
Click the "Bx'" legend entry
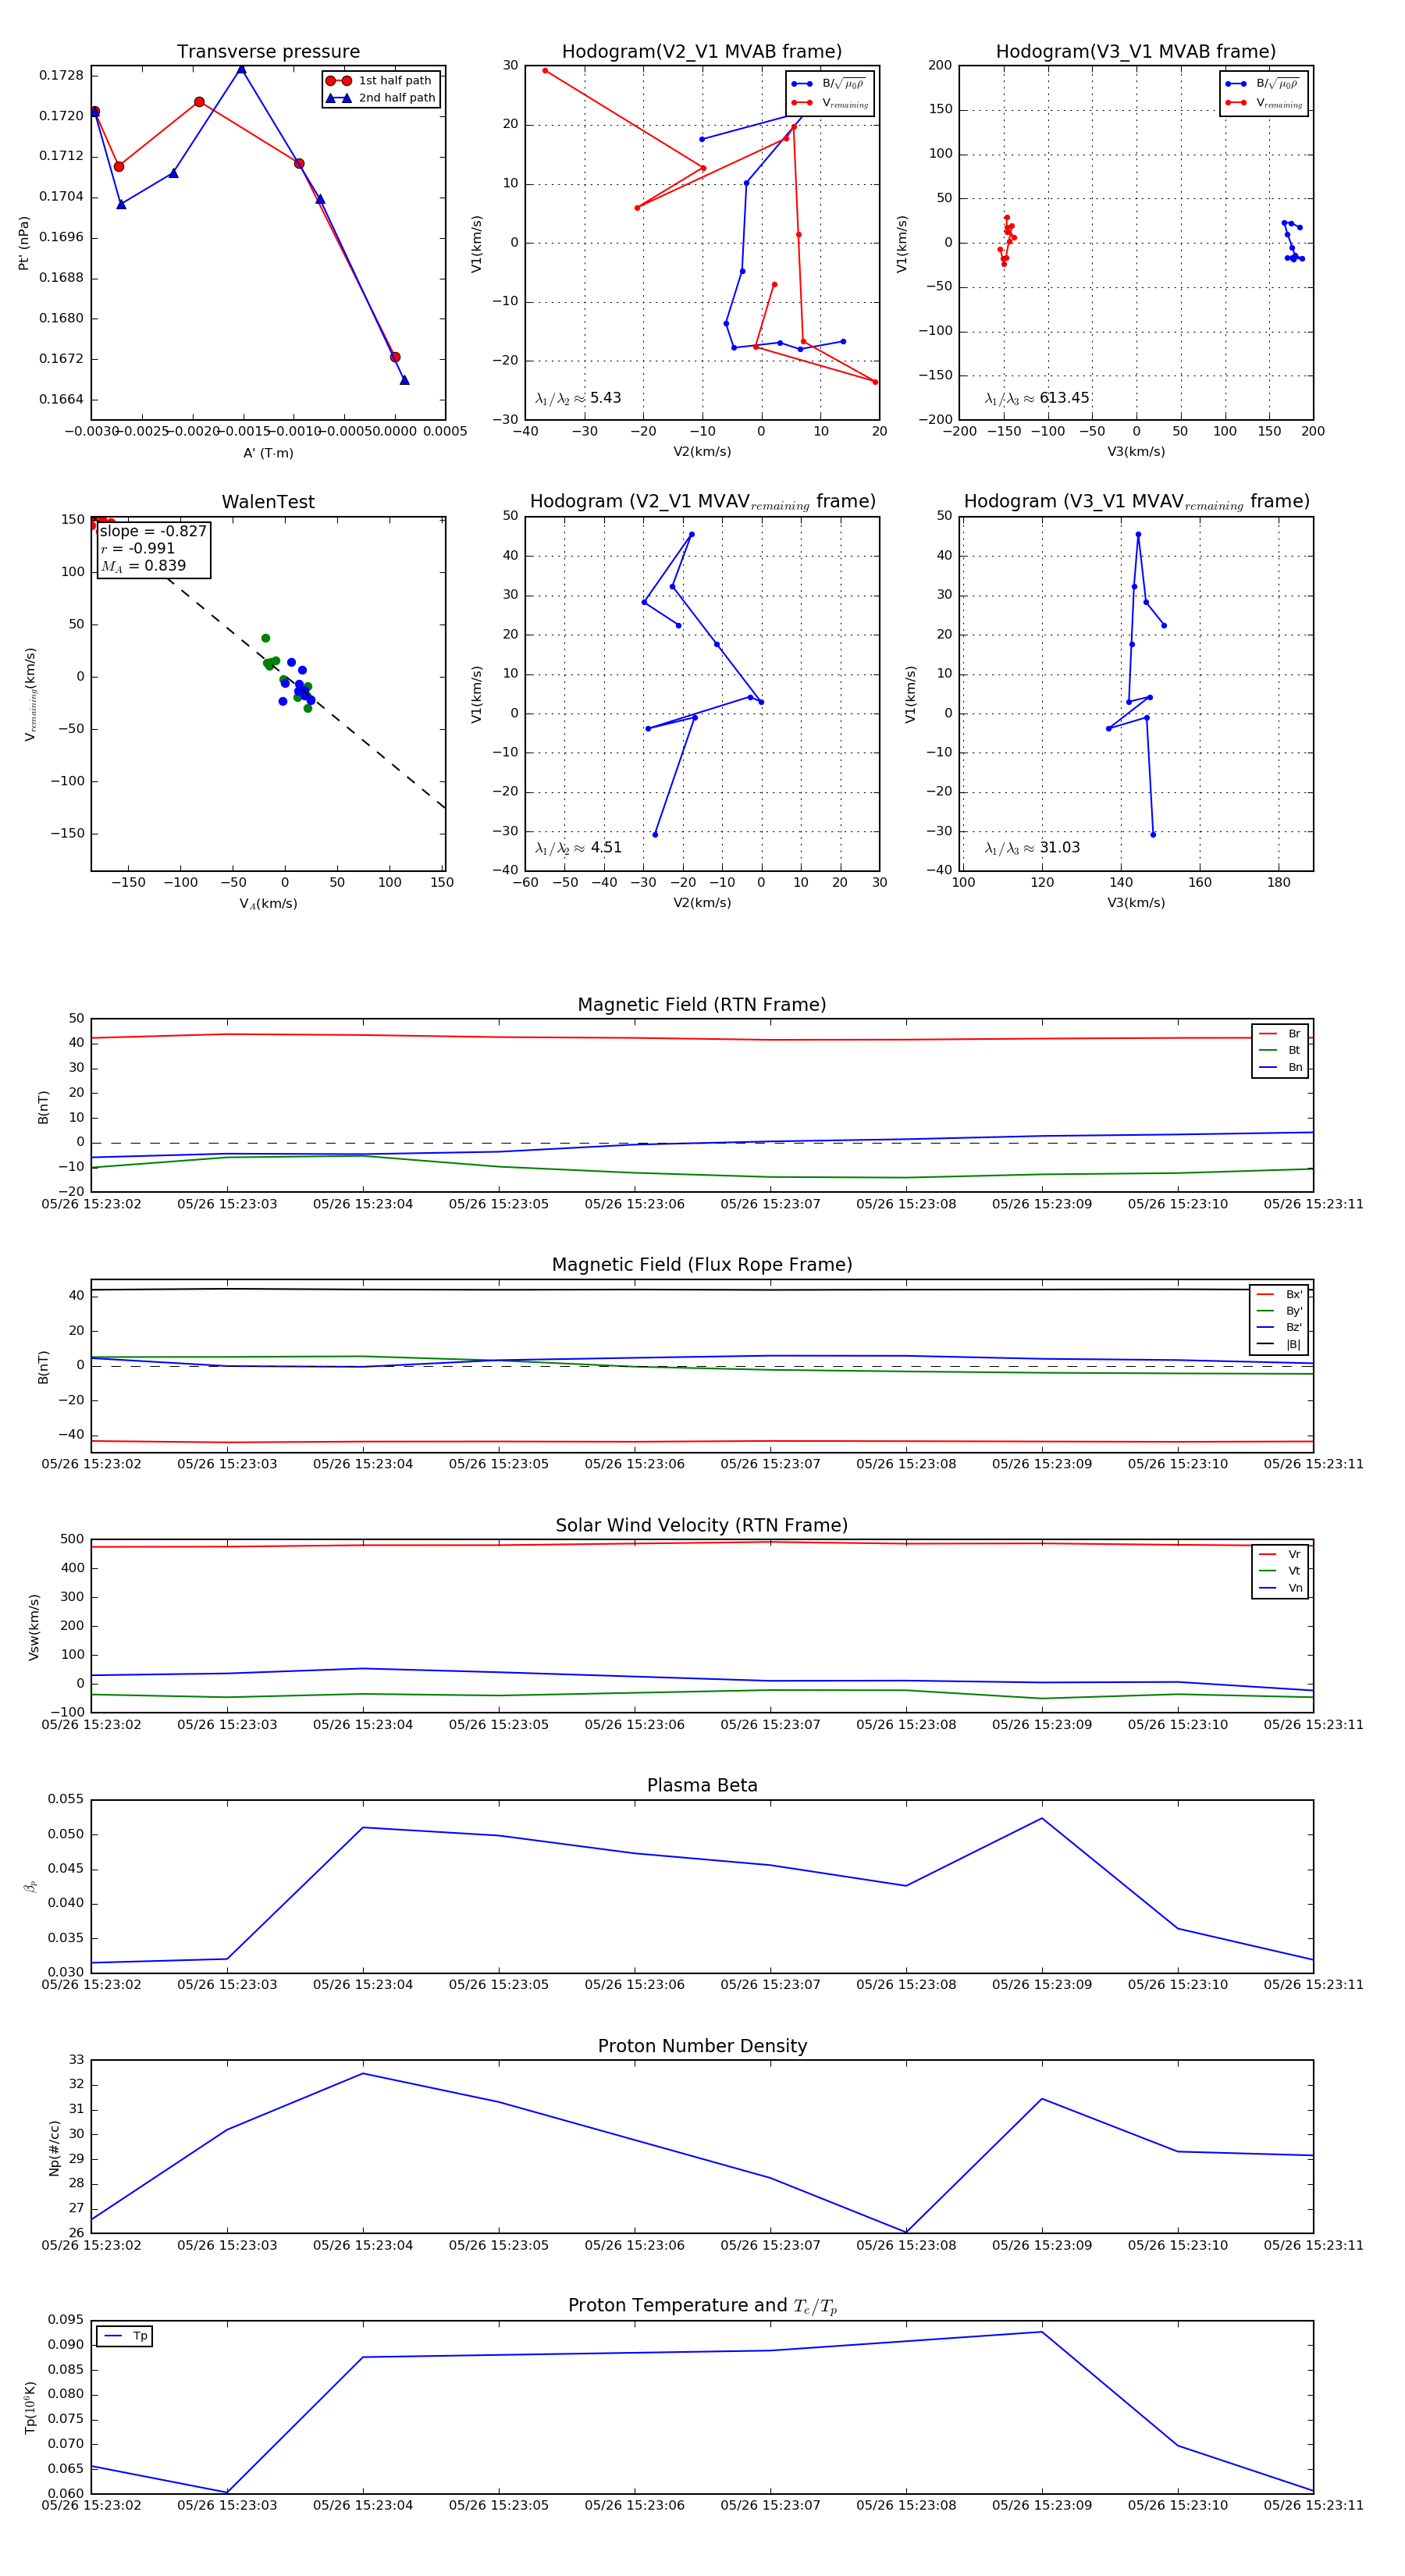point(1279,1295)
